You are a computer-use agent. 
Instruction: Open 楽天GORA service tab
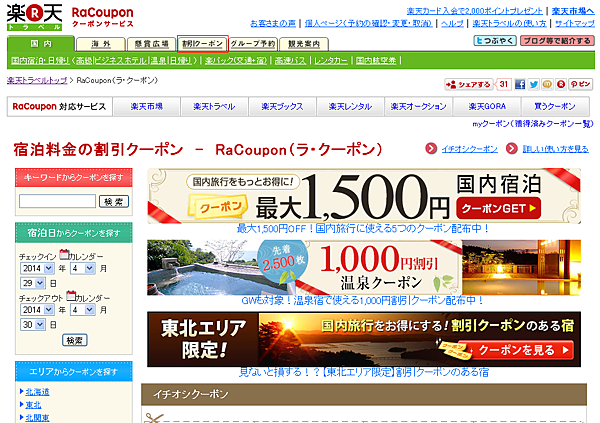487,106
